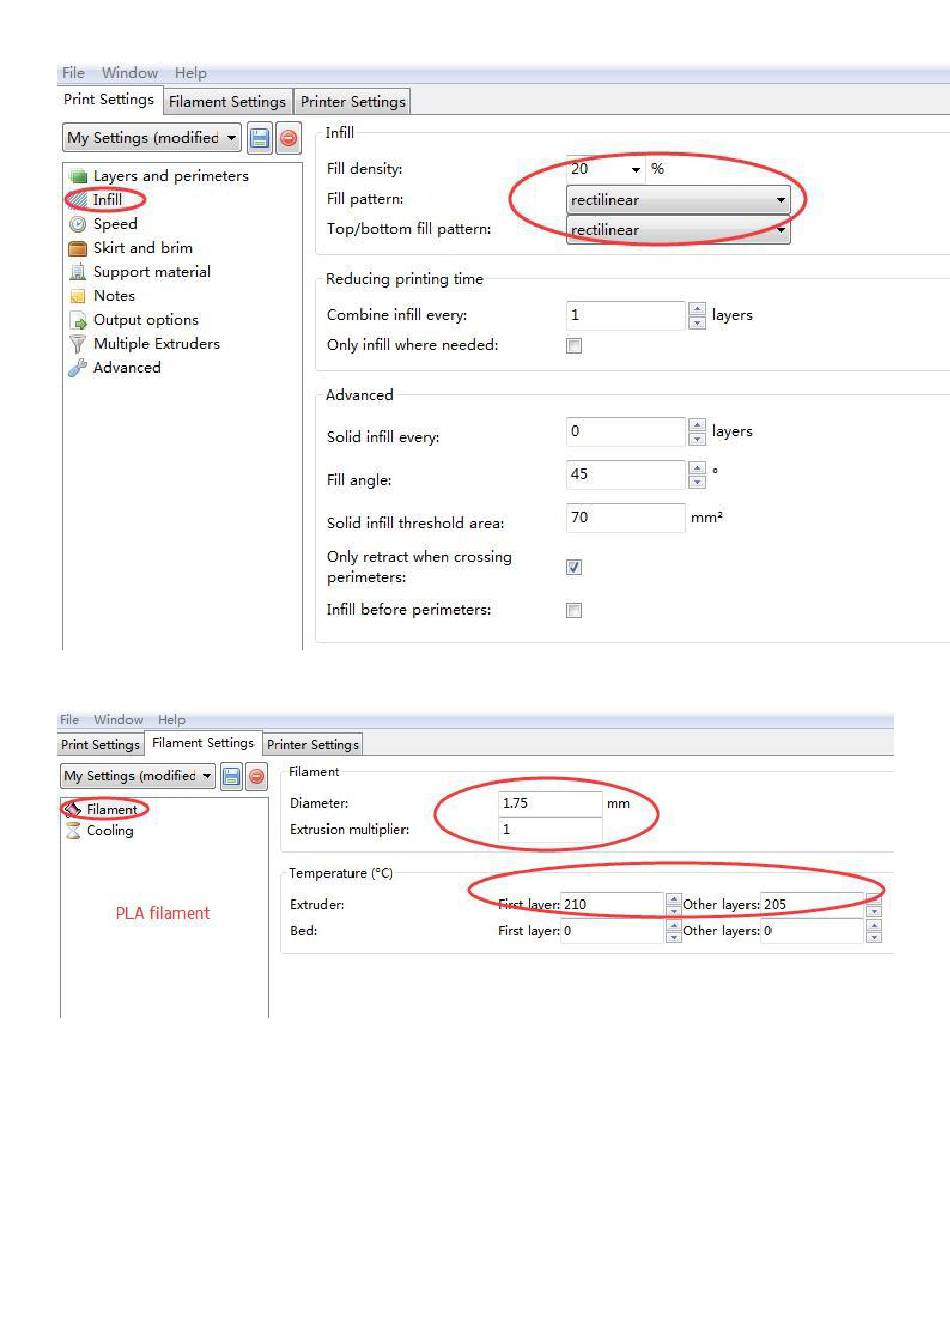Click the Advanced wrench icon
The width and height of the screenshot is (950, 1343).
[78, 368]
